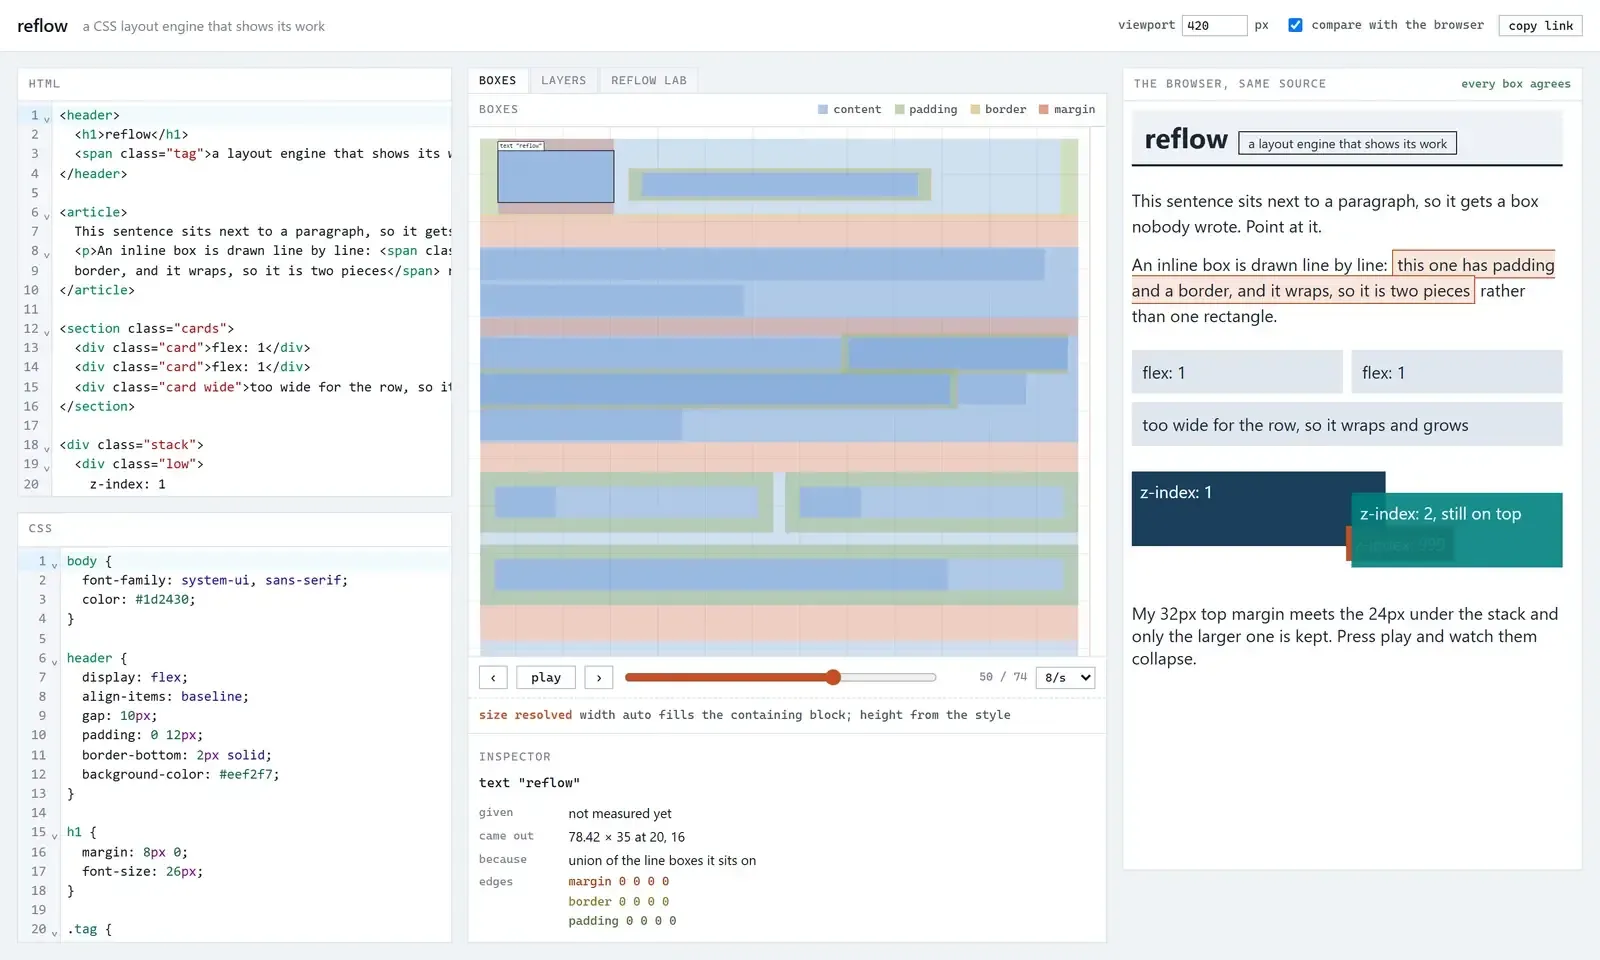Click the "display: flex;" CSS line
The width and height of the screenshot is (1600, 960).
135,677
